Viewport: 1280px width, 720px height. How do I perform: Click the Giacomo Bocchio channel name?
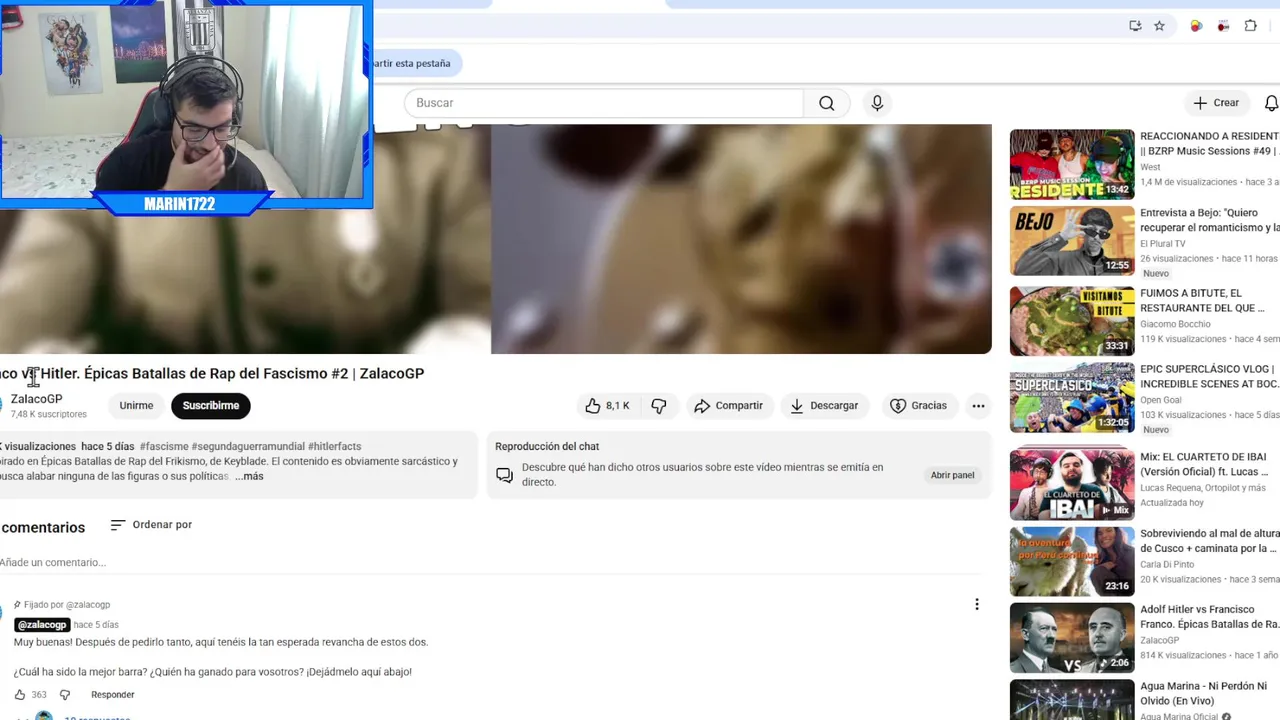[1175, 324]
